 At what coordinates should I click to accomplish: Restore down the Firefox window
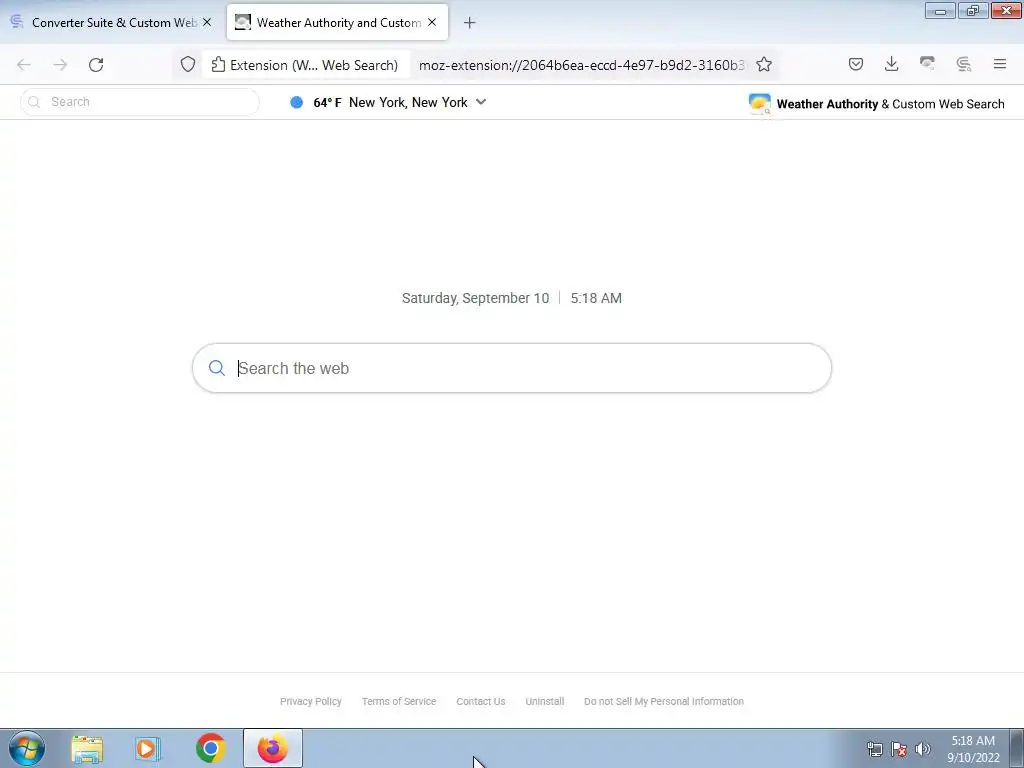coord(973,11)
